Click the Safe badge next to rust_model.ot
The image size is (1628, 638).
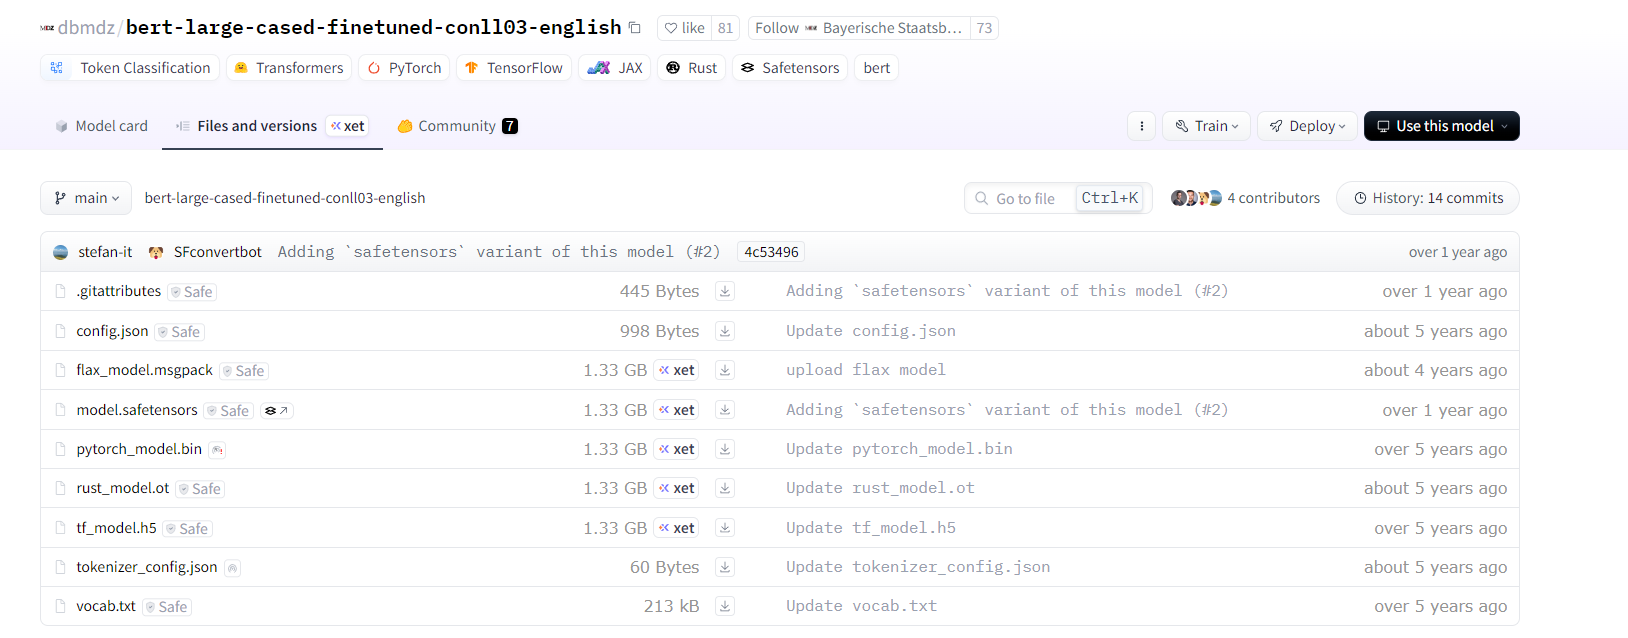pyautogui.click(x=200, y=489)
